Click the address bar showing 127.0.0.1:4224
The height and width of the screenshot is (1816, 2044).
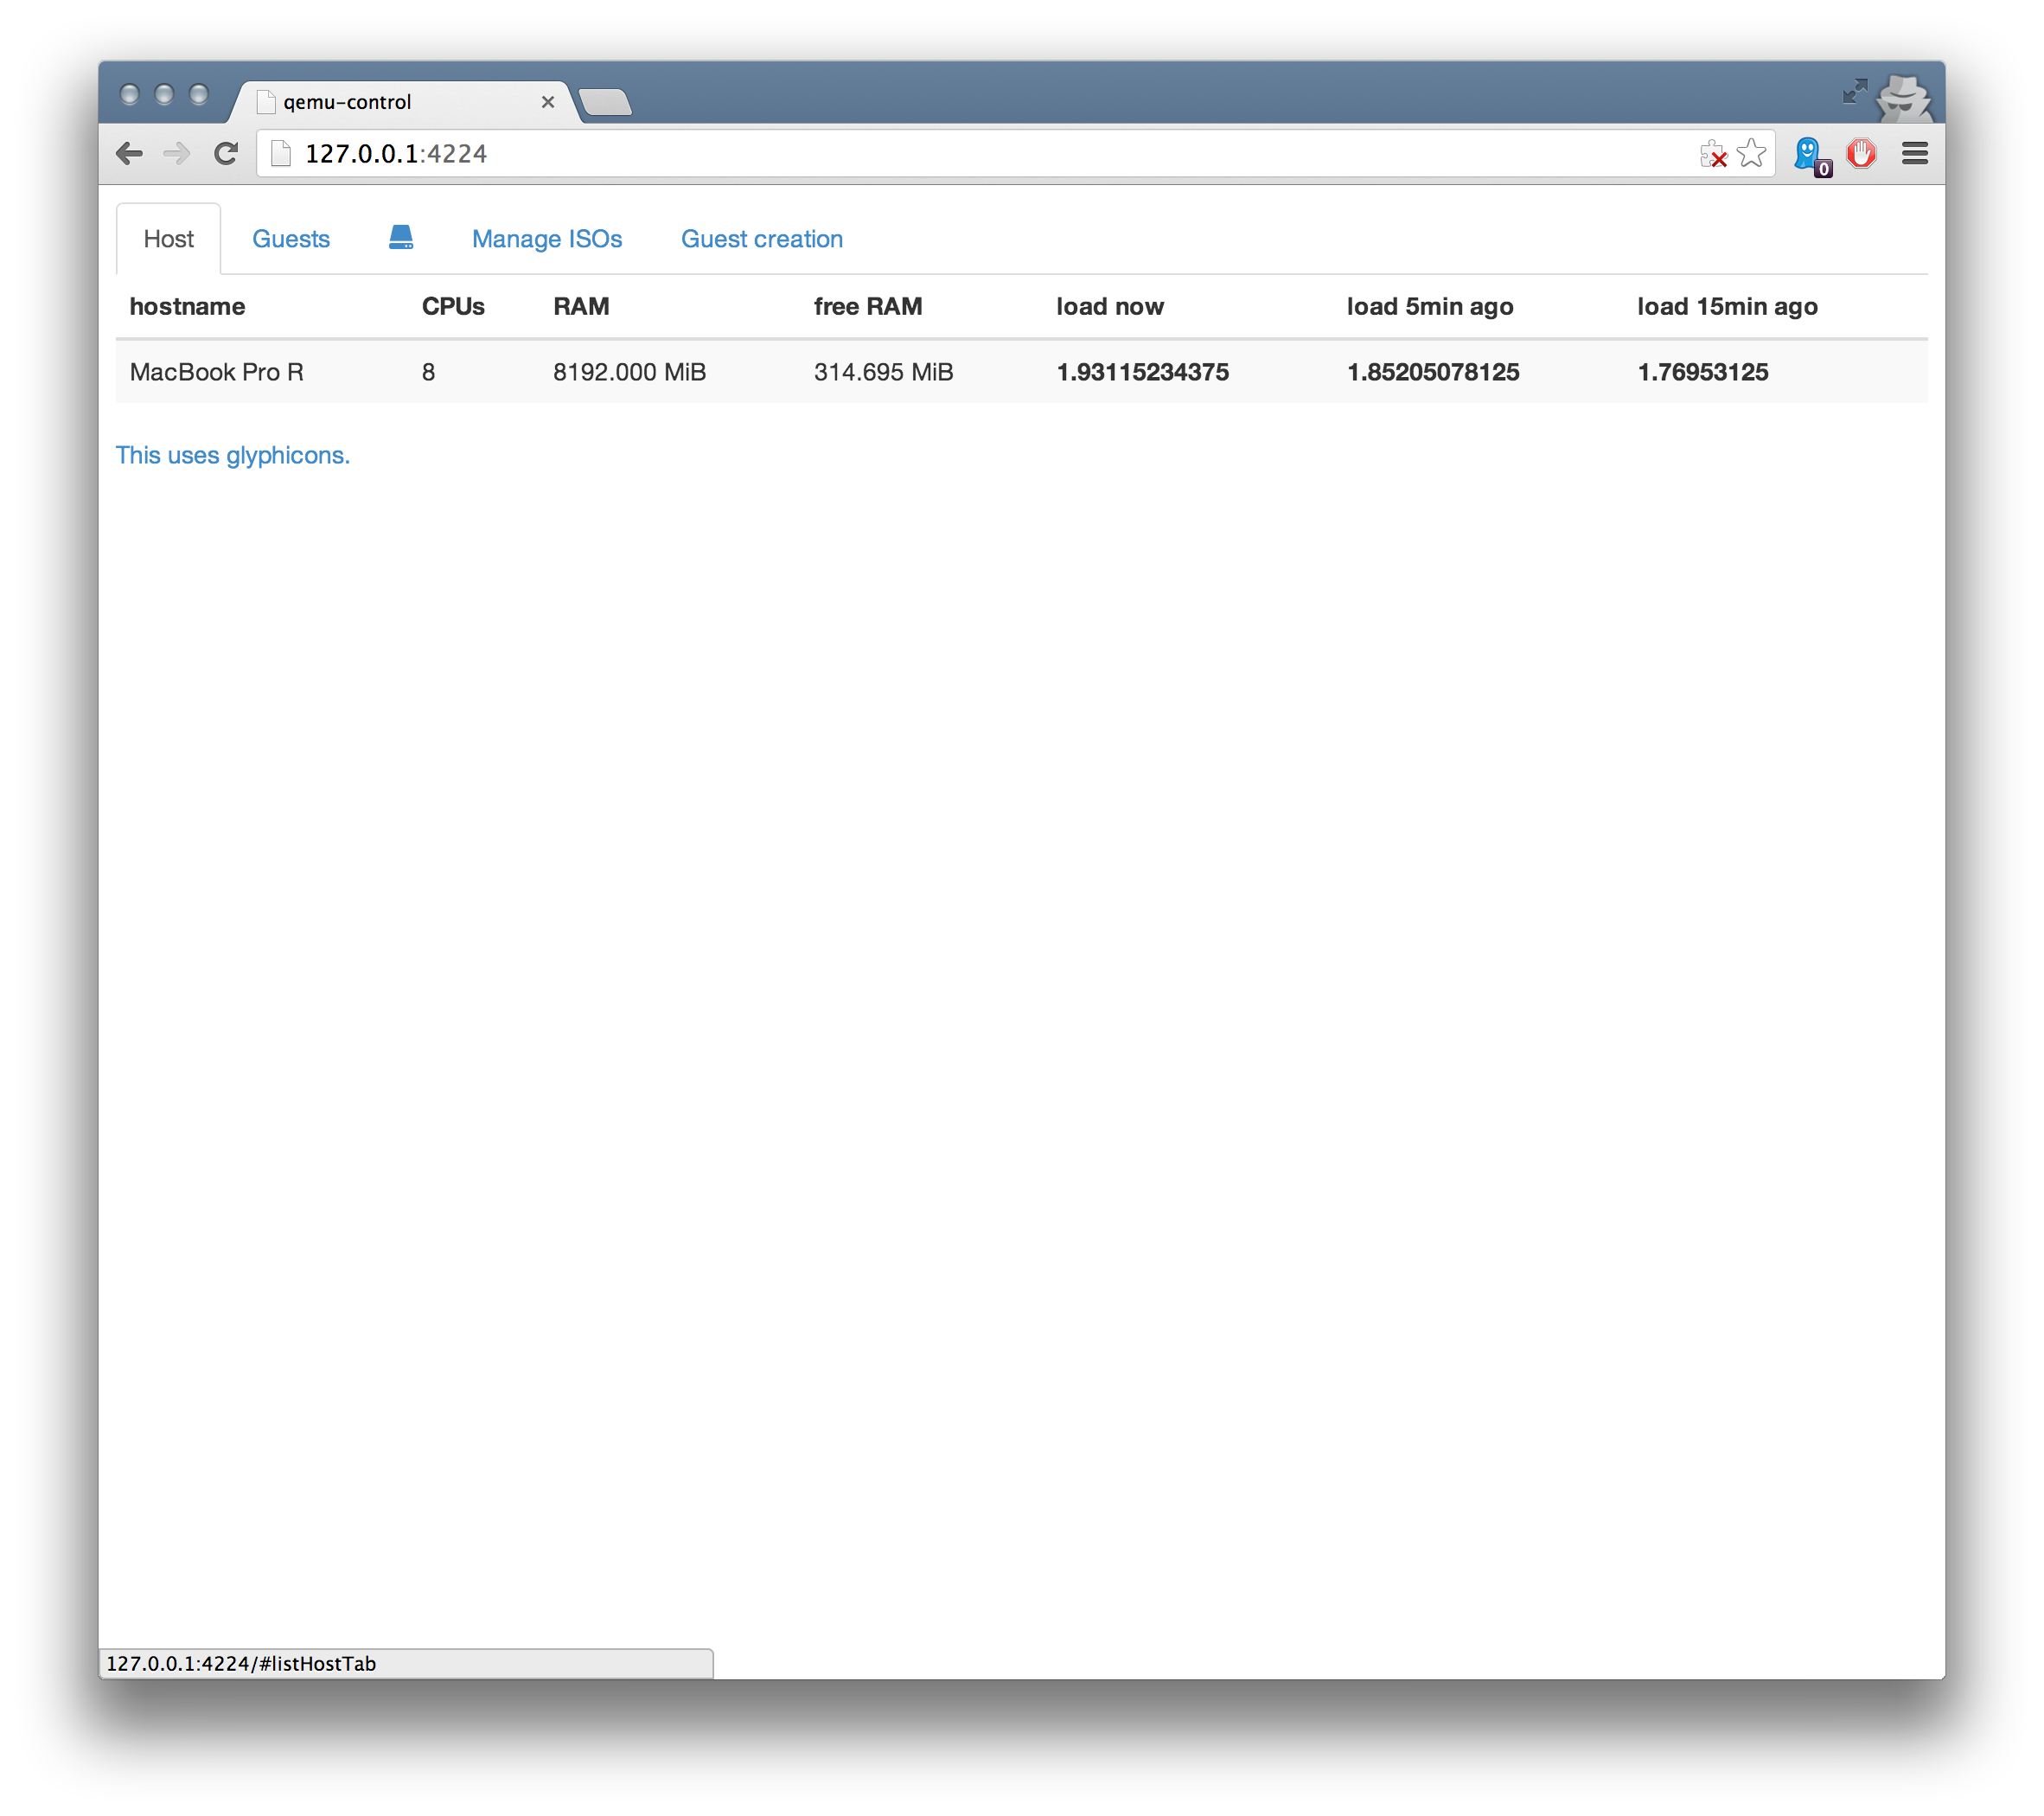pyautogui.click(x=900, y=153)
